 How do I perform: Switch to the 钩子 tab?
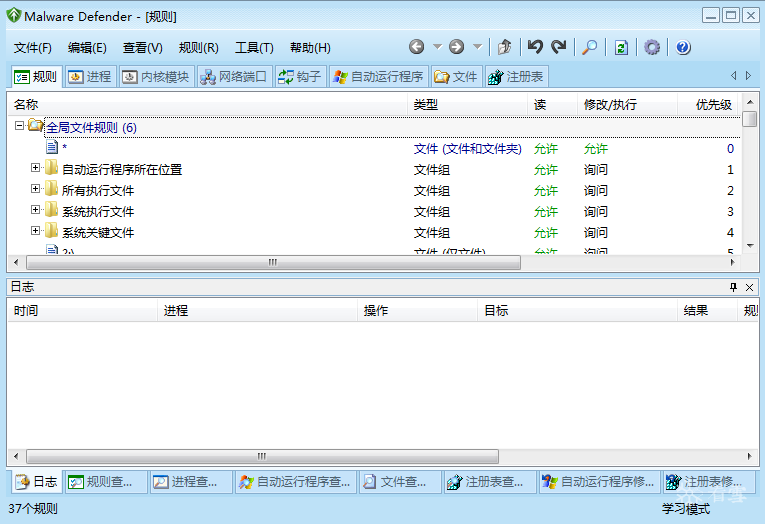pyautogui.click(x=300, y=77)
